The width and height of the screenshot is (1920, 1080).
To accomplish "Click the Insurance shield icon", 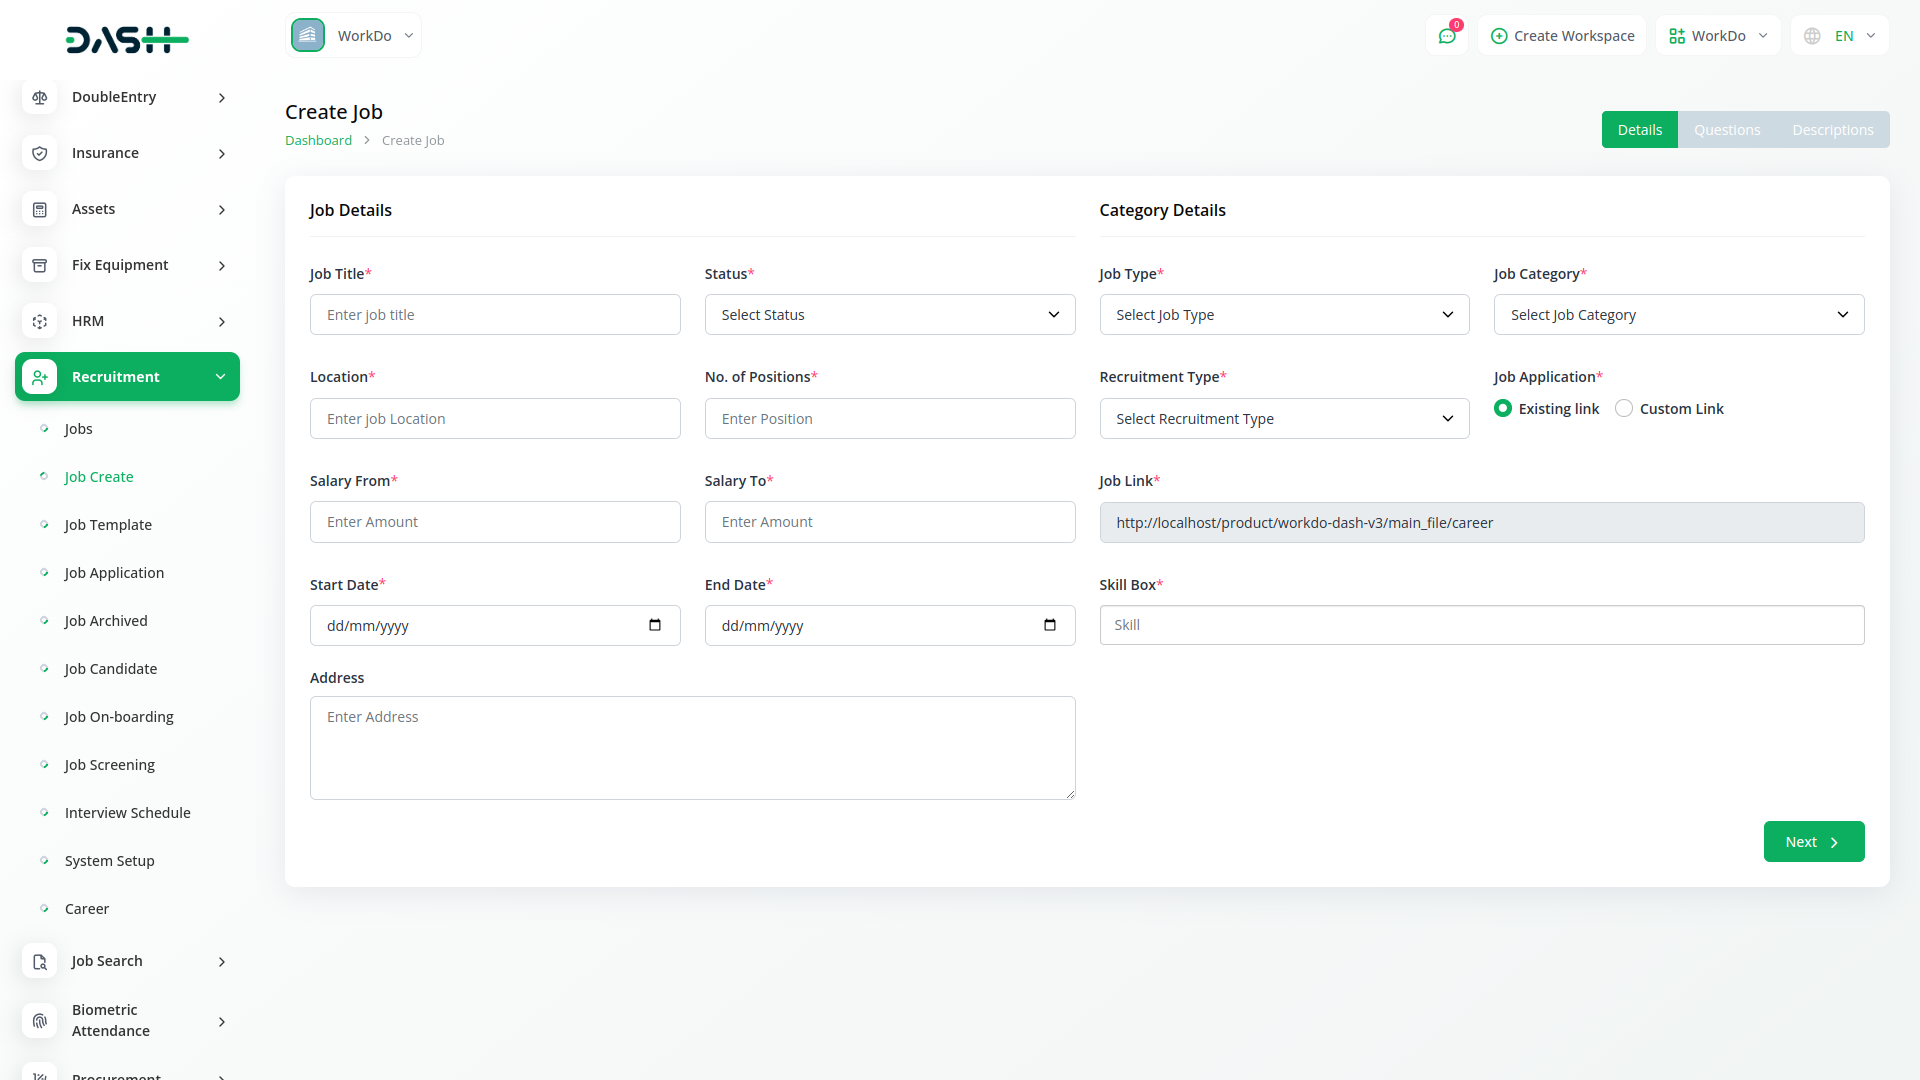I will click(40, 153).
